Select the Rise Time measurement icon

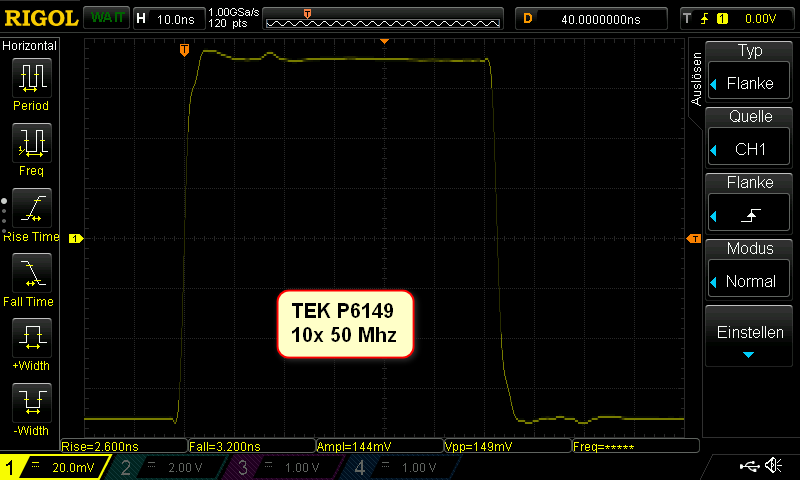pos(32,208)
